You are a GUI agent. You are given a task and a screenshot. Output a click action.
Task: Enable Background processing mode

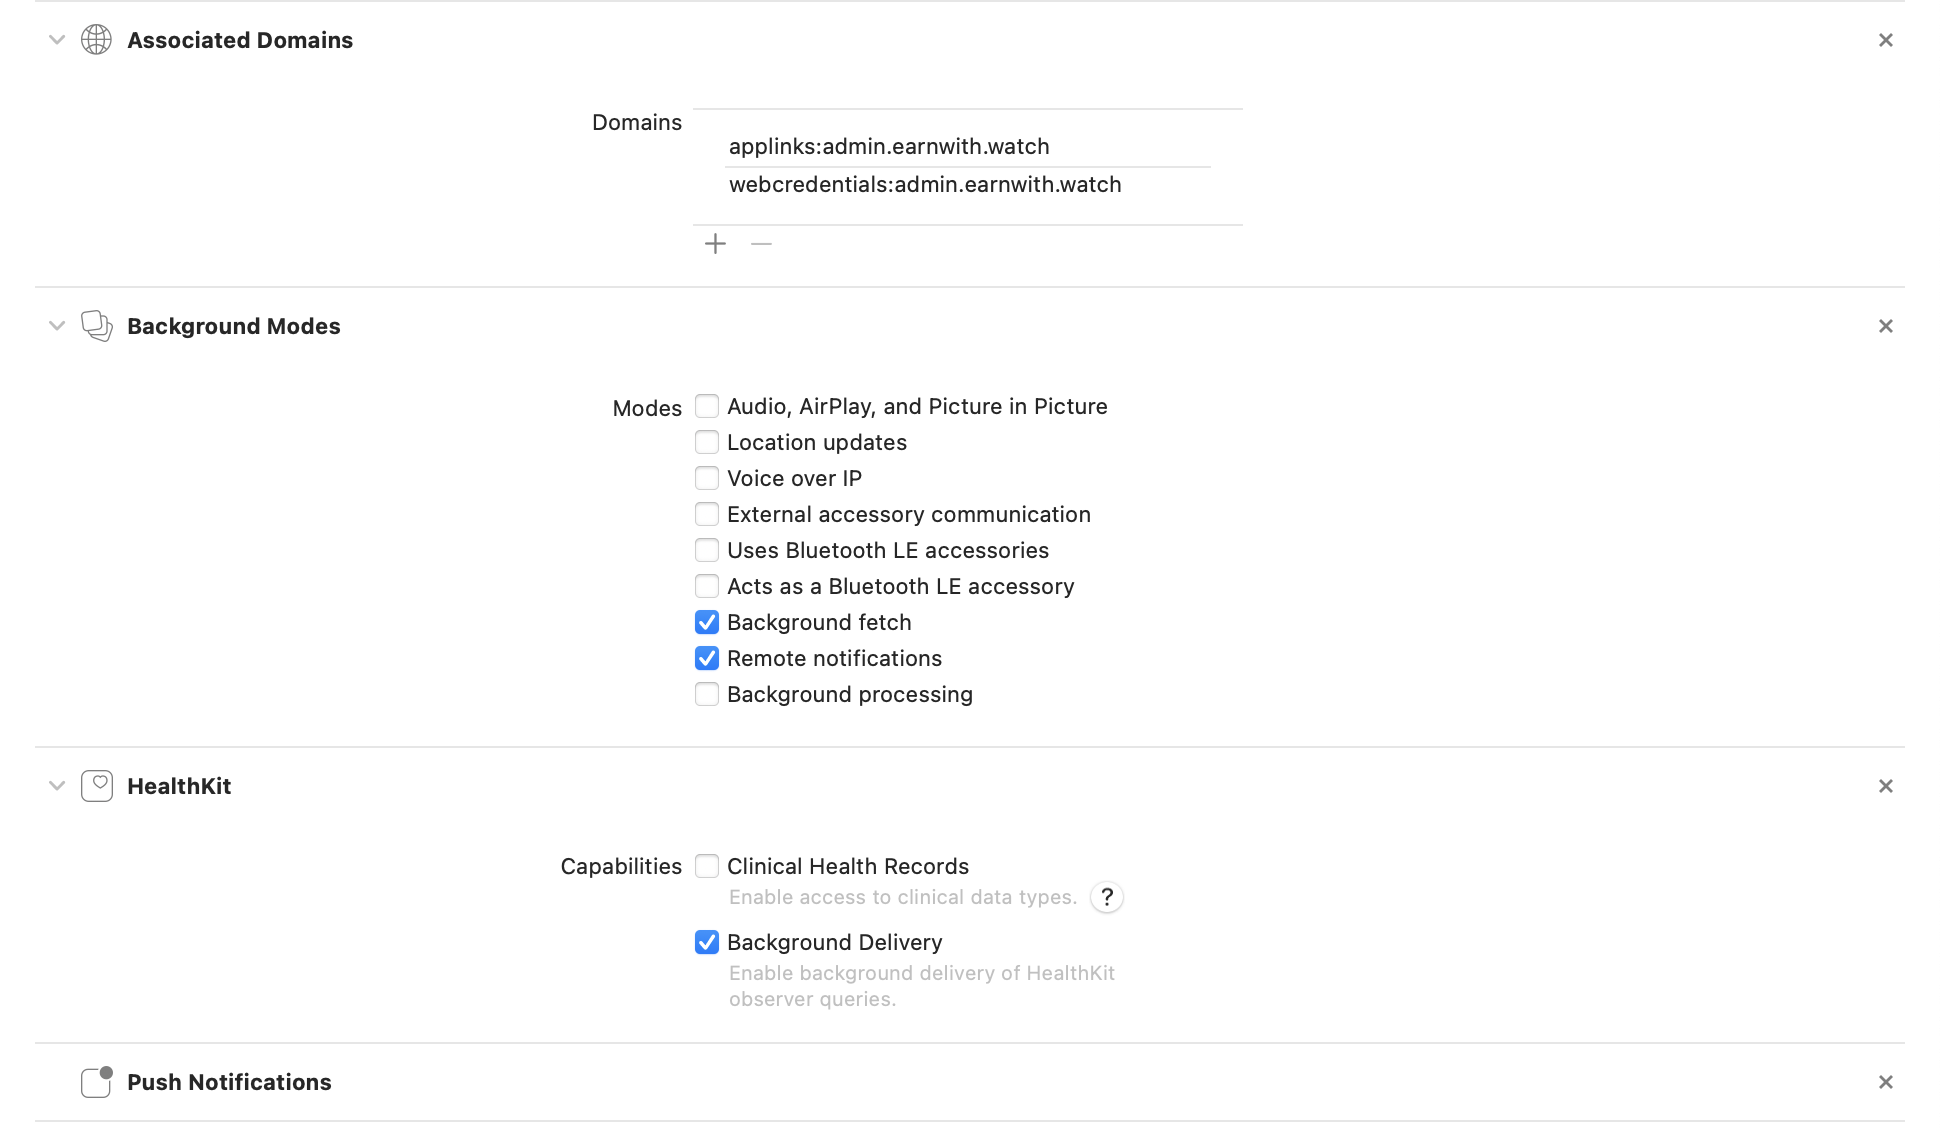tap(707, 694)
